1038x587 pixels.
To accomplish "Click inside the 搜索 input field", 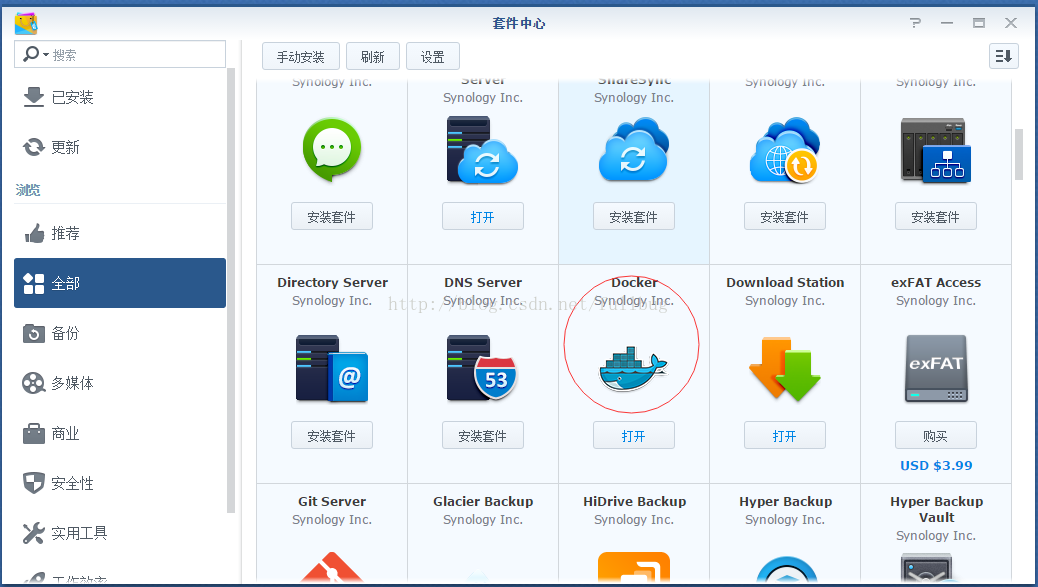I will coord(120,53).
